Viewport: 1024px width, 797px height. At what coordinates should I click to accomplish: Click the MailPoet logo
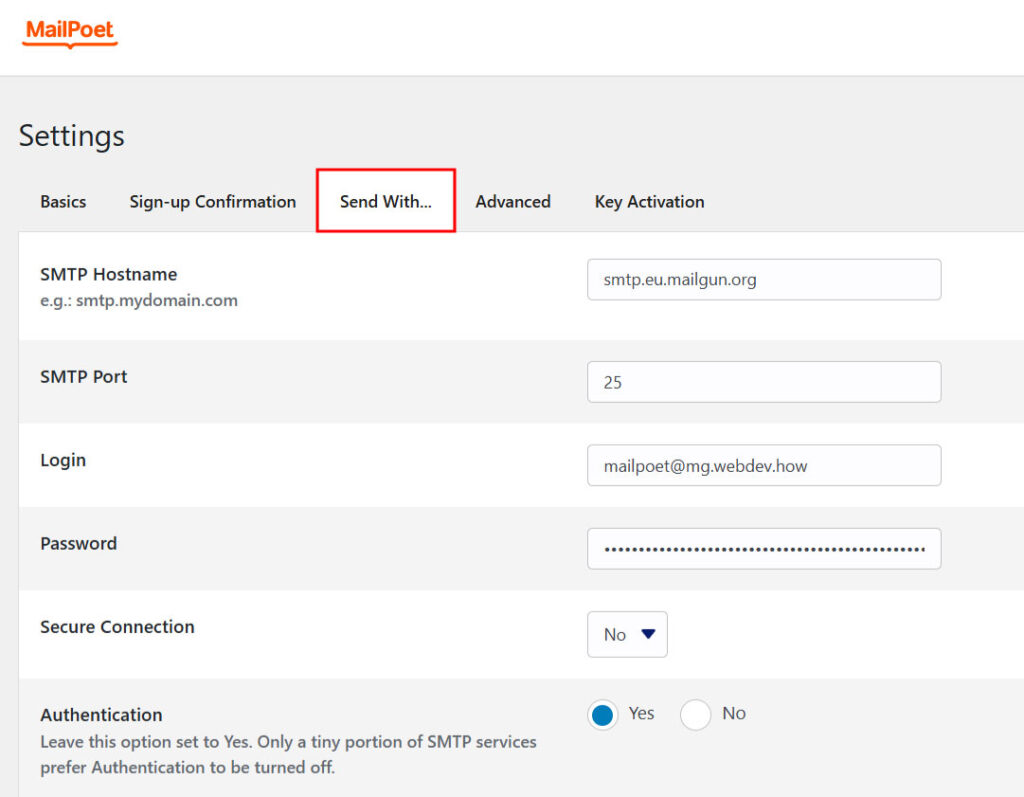68,31
